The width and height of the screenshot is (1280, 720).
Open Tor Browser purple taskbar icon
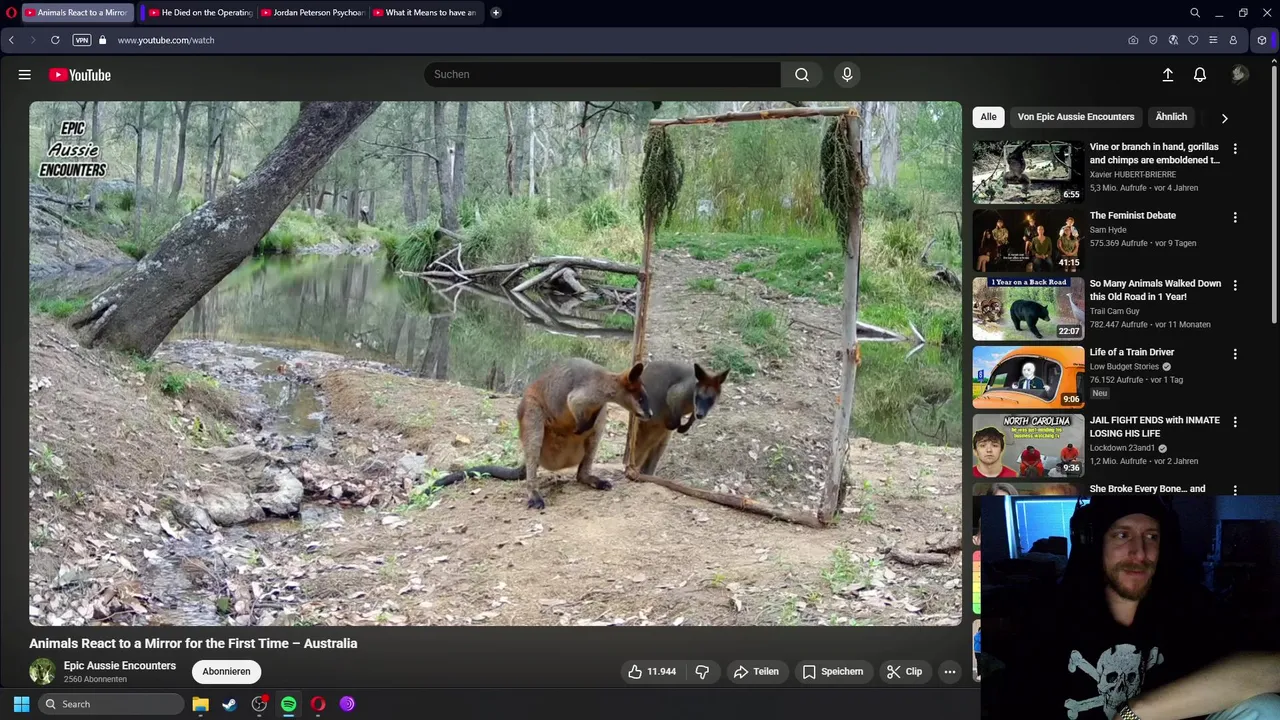click(x=347, y=704)
